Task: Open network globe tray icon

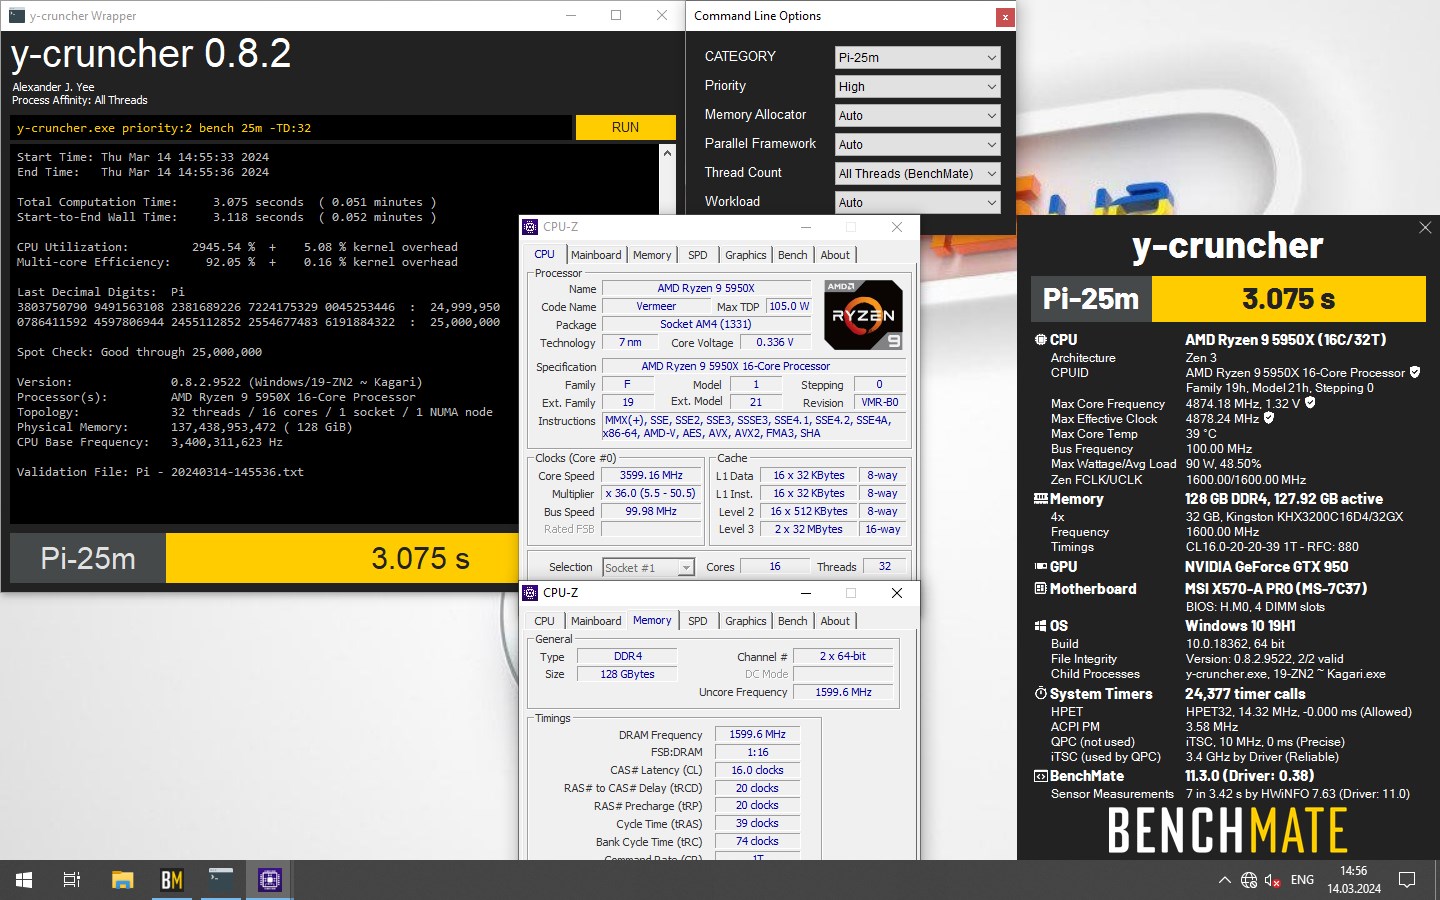Action: (x=1249, y=880)
